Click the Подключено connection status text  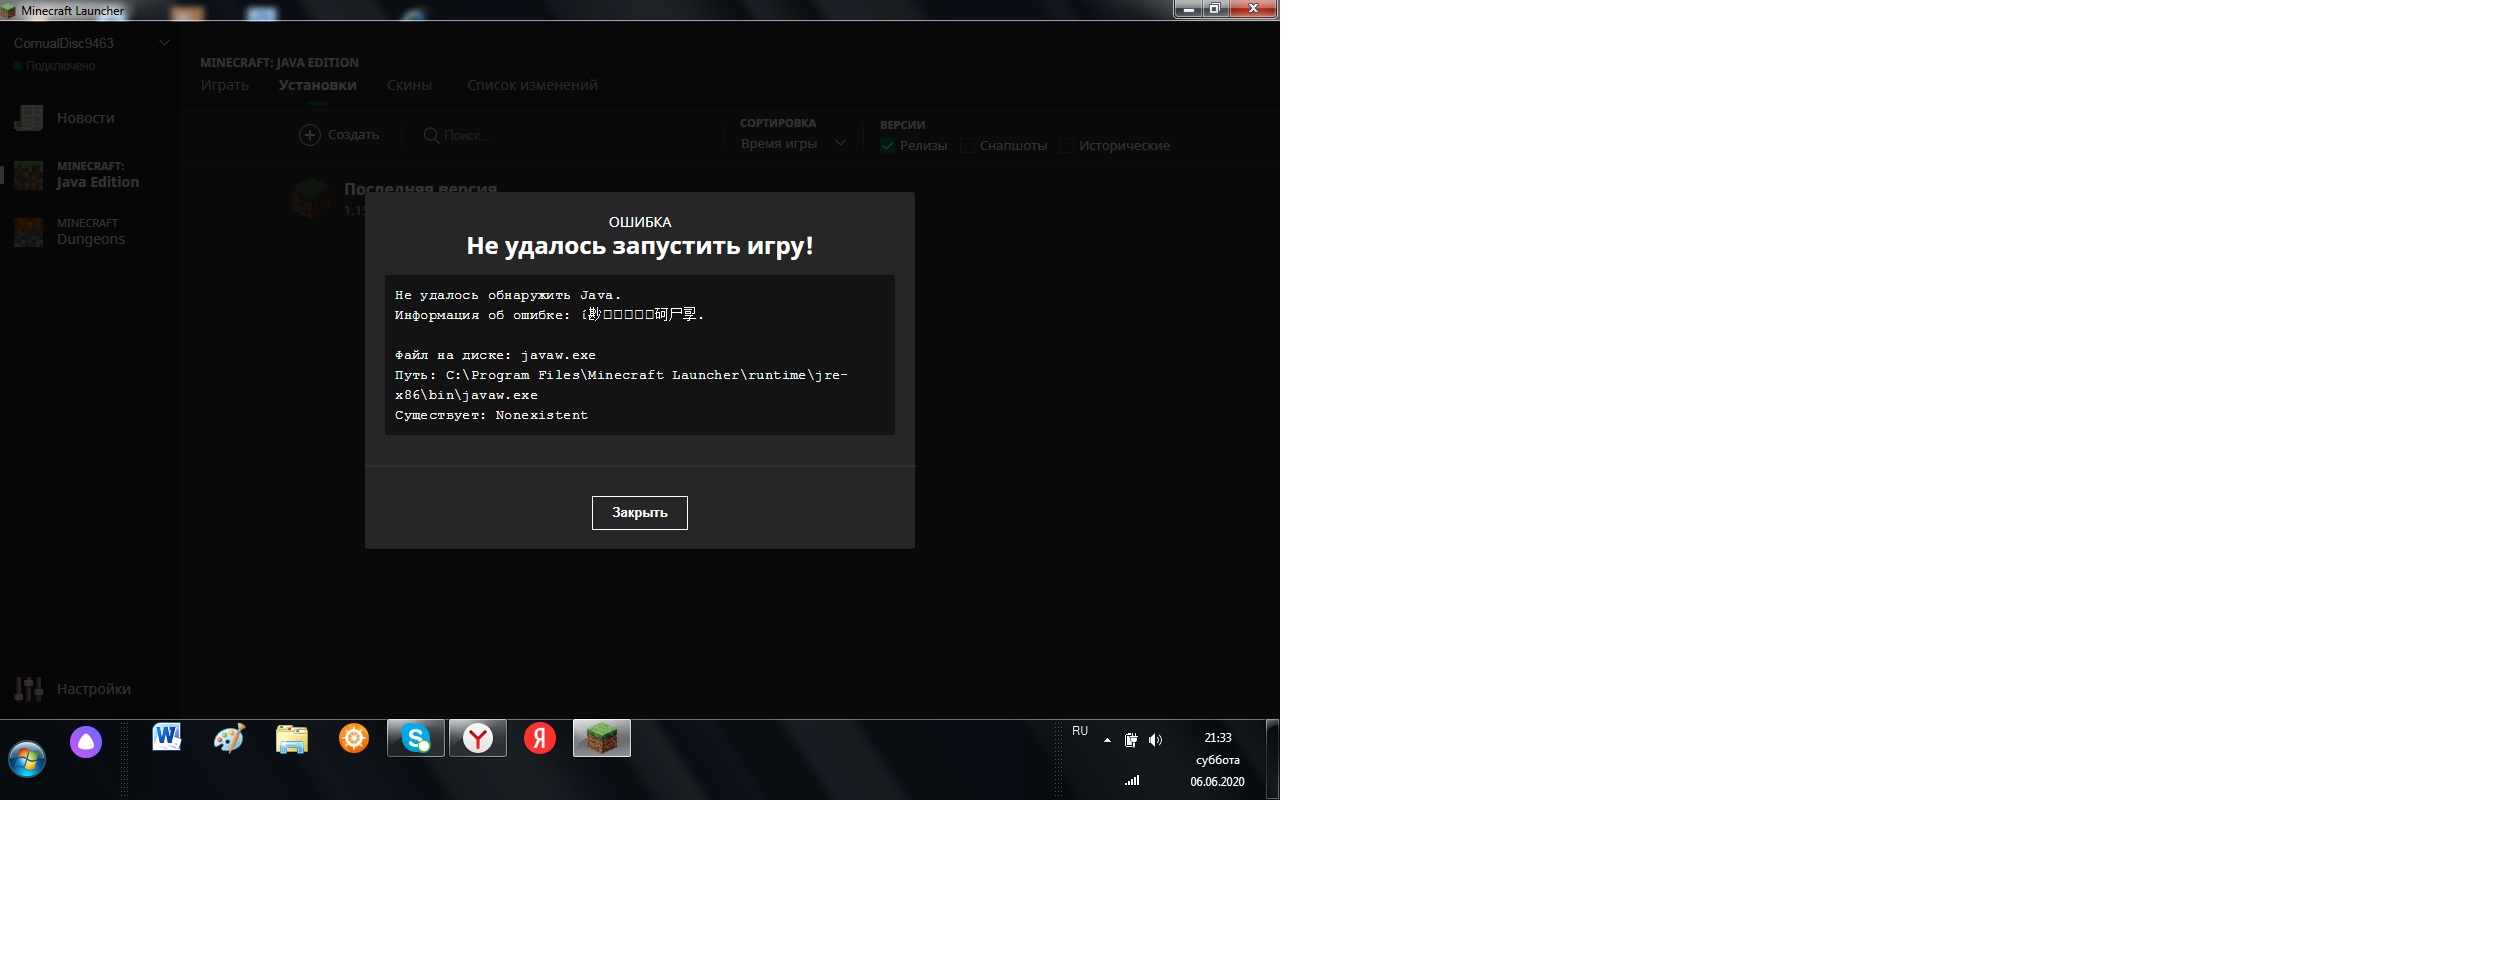(x=61, y=66)
